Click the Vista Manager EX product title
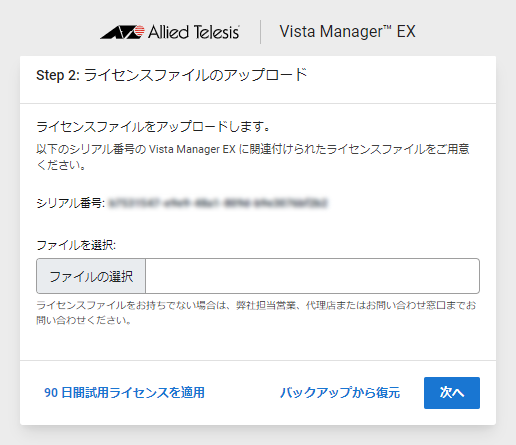 point(347,32)
